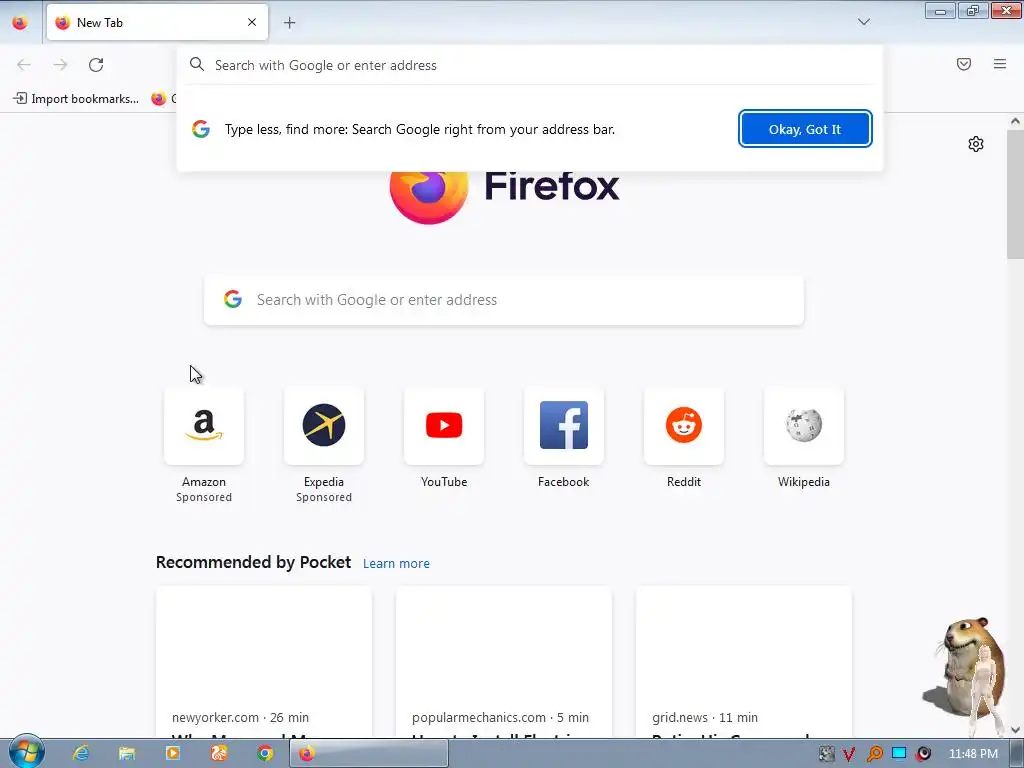Launch UC Browser from the taskbar

tap(219, 753)
